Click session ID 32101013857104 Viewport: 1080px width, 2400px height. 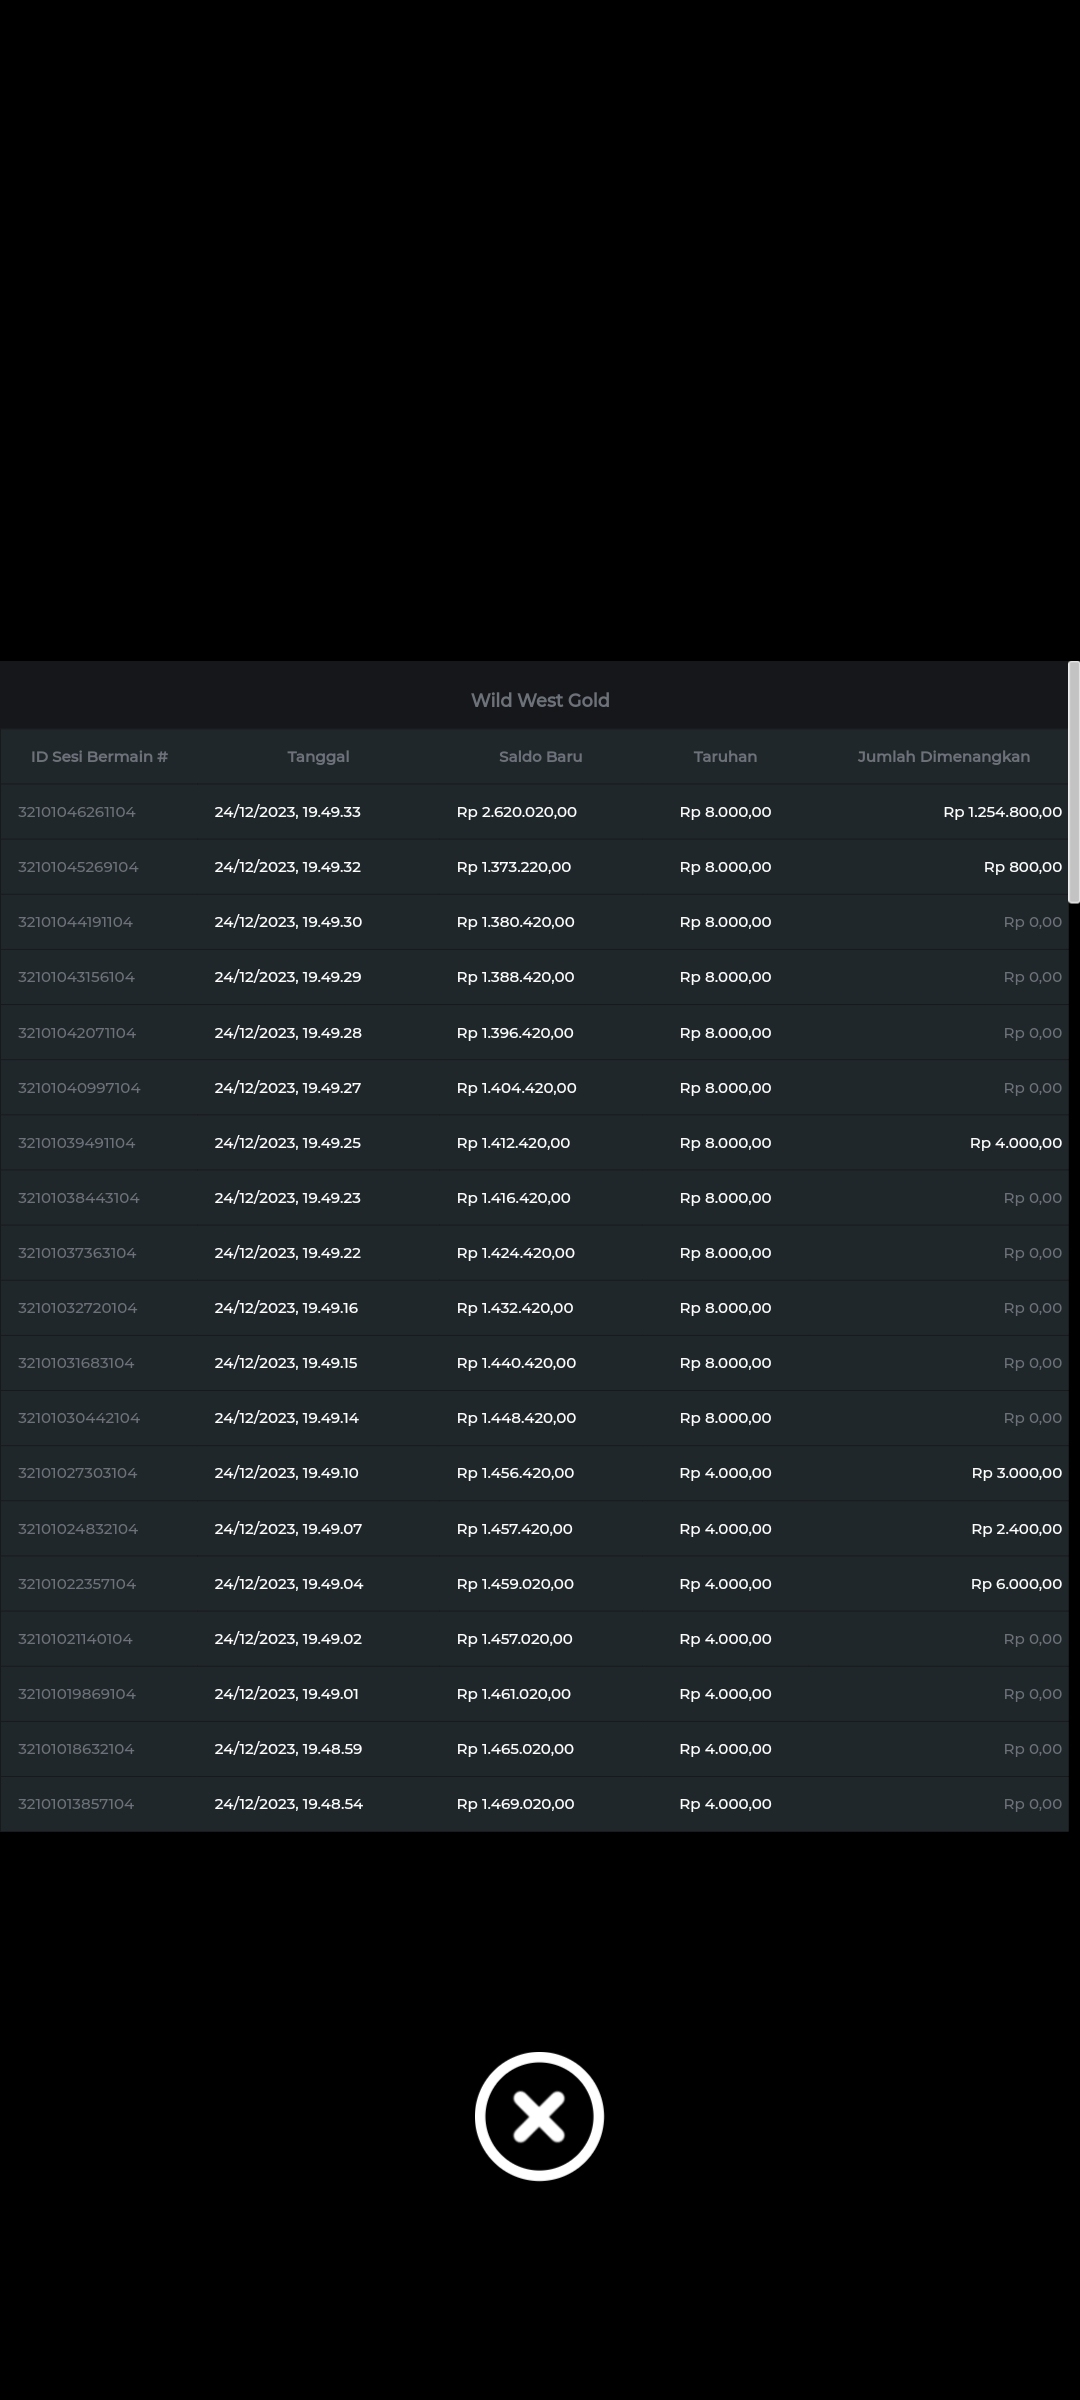pos(76,1804)
